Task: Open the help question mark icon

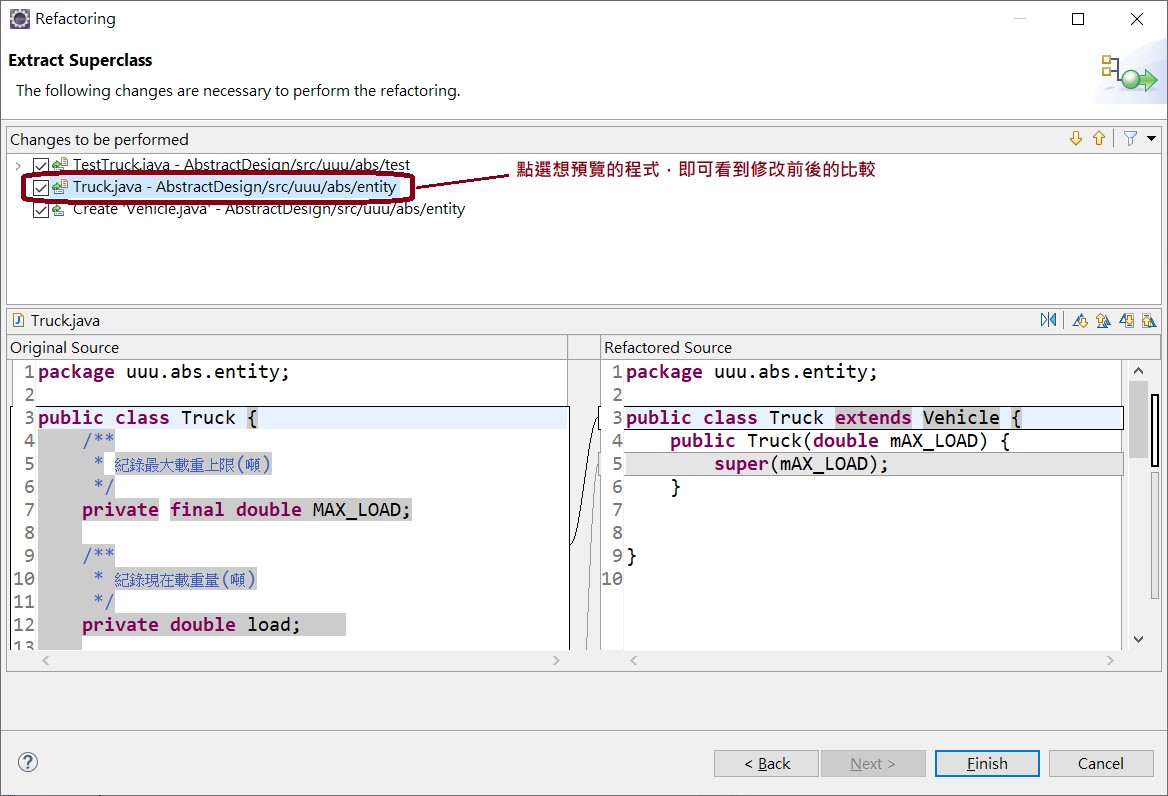Action: pyautogui.click(x=28, y=763)
